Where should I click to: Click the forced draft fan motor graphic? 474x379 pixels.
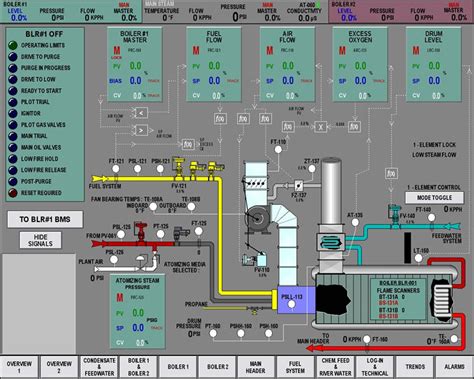[258, 219]
